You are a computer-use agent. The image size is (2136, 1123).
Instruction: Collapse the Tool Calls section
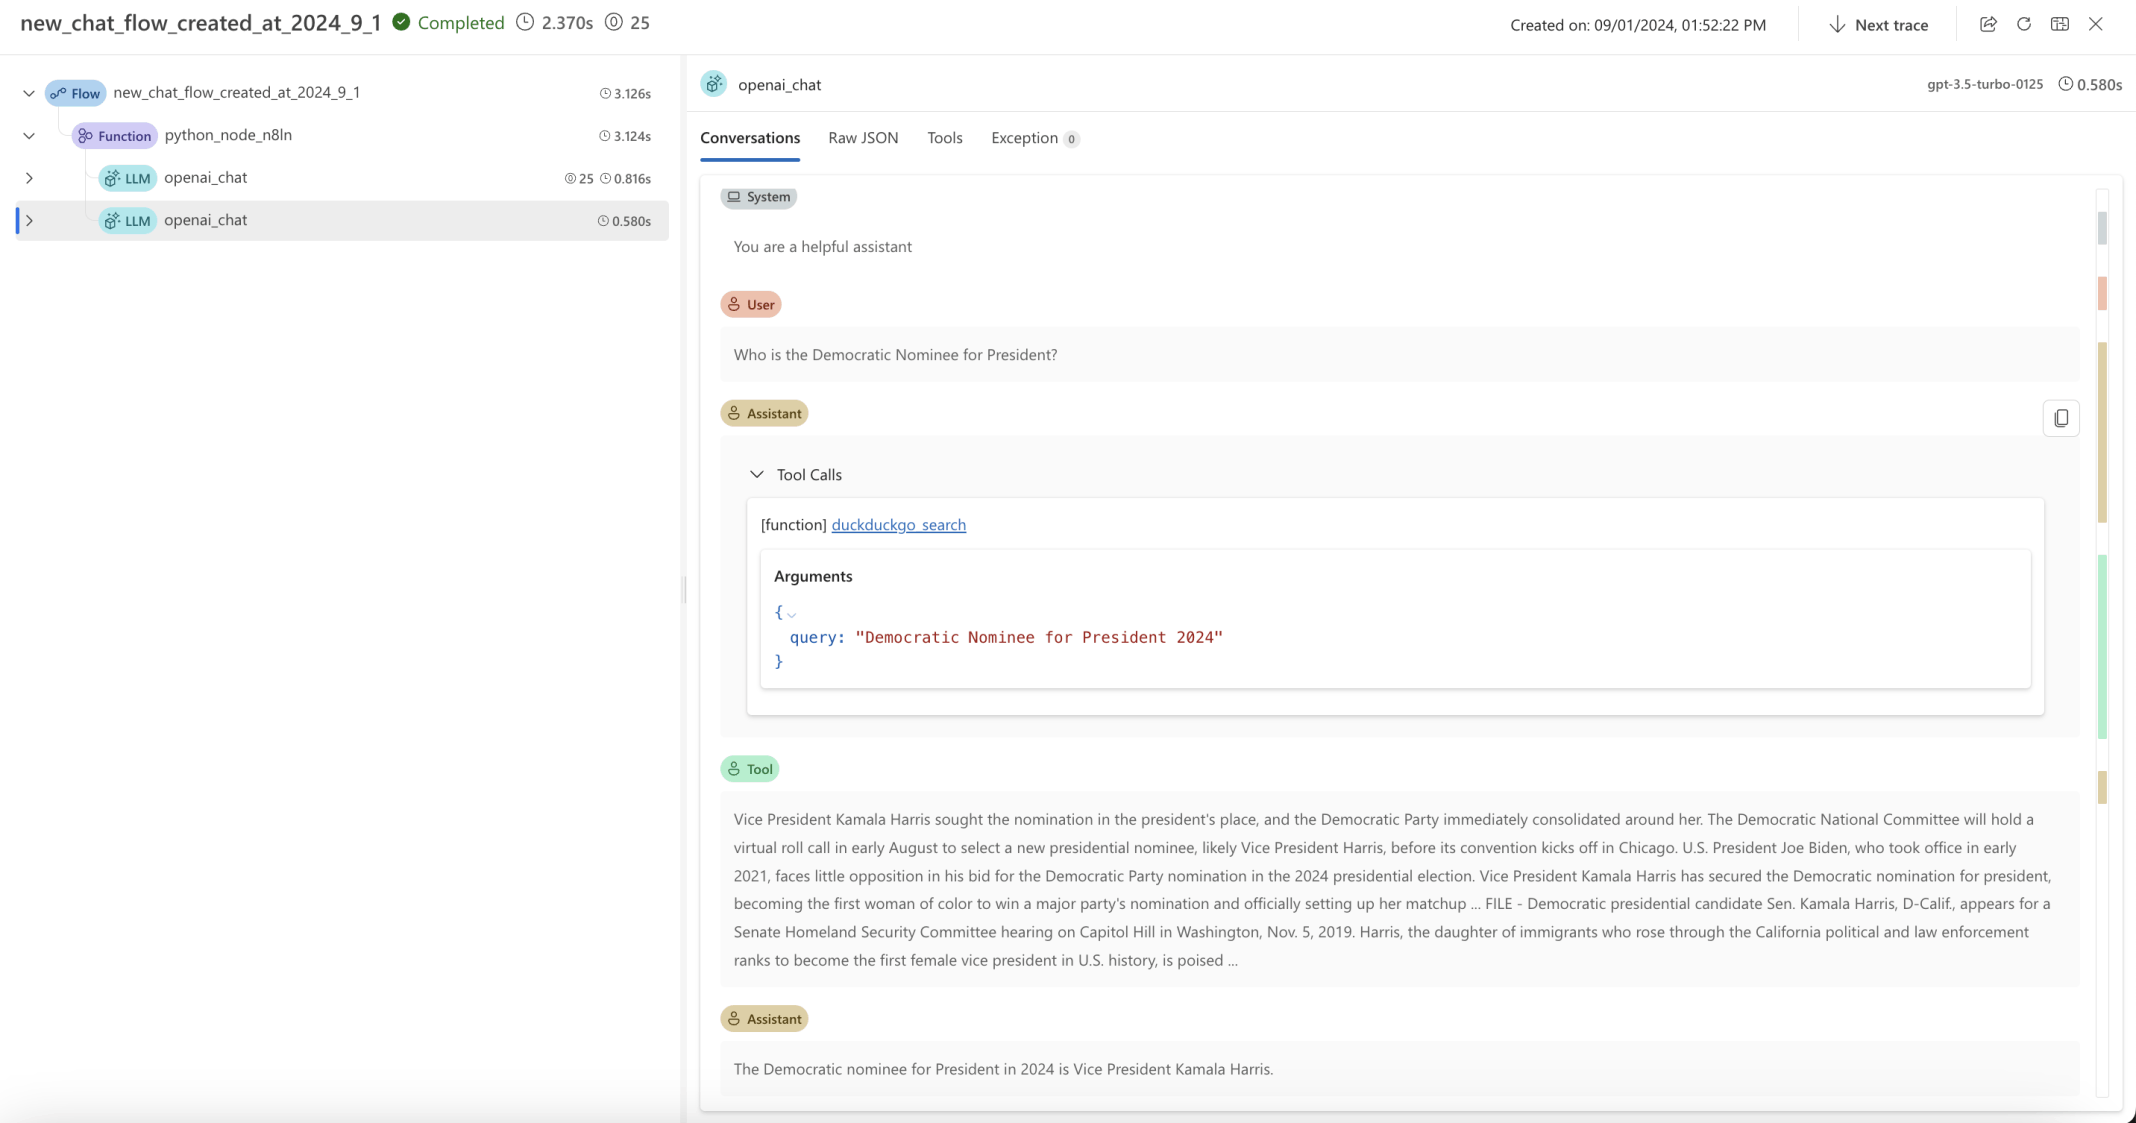point(757,474)
